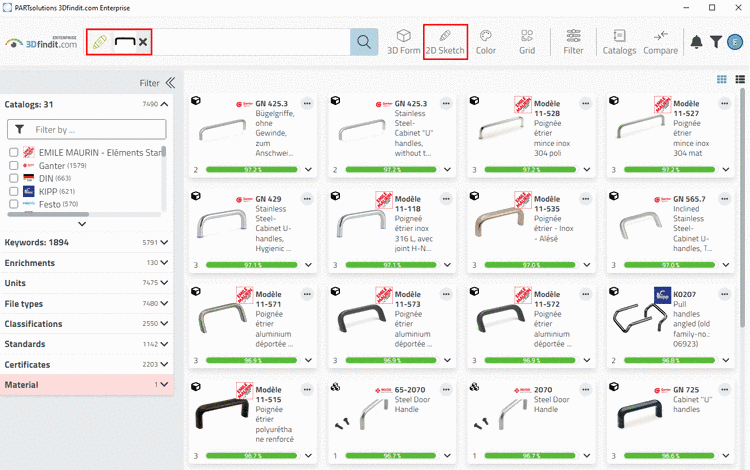Open the GN 725 Cabinet U handles thumbnail
This screenshot has height=470, width=750.
(640, 414)
